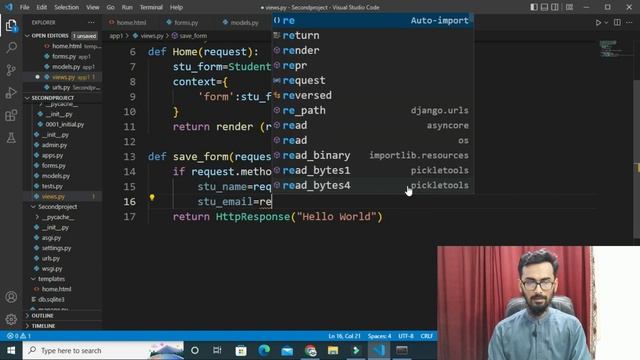Click CRLF end of line status entry
The height and width of the screenshot is (360, 640).
click(427, 336)
